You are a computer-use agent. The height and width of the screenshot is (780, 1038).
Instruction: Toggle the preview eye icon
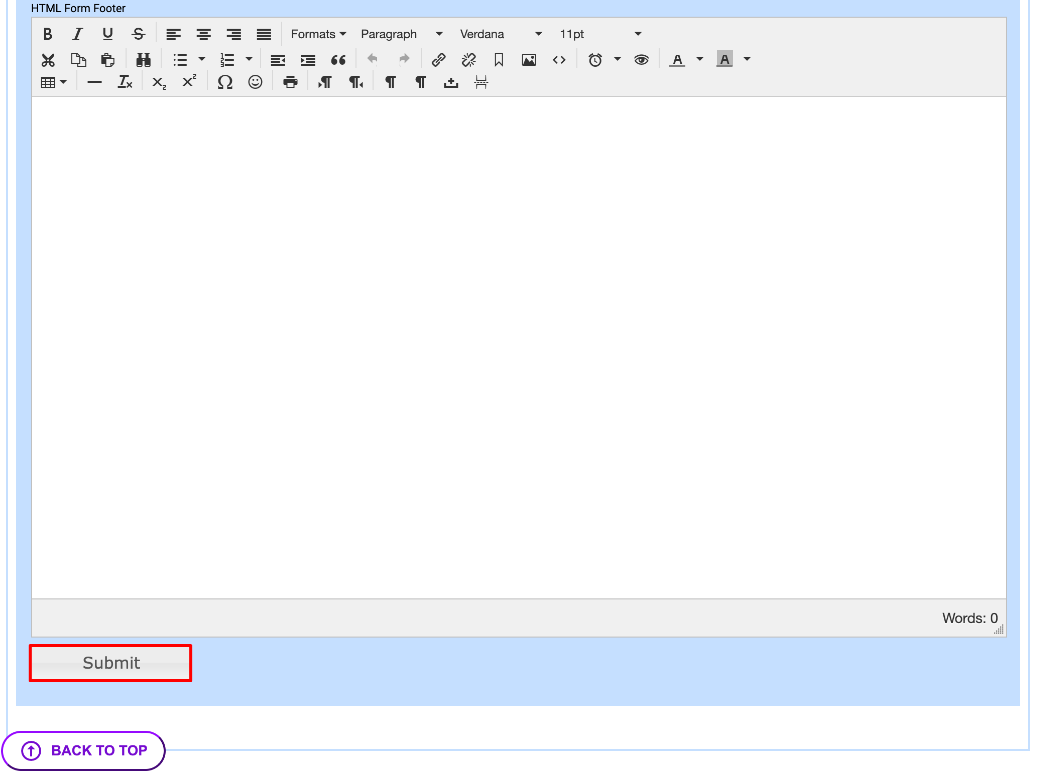point(641,60)
